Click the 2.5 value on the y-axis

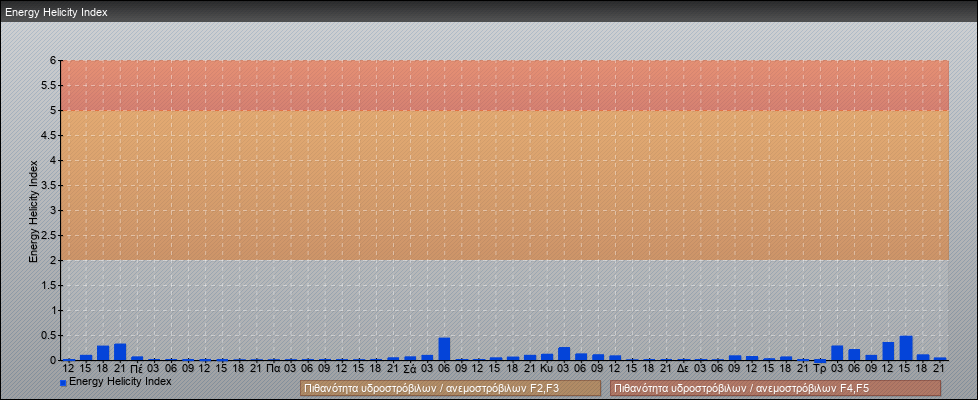(x=49, y=235)
